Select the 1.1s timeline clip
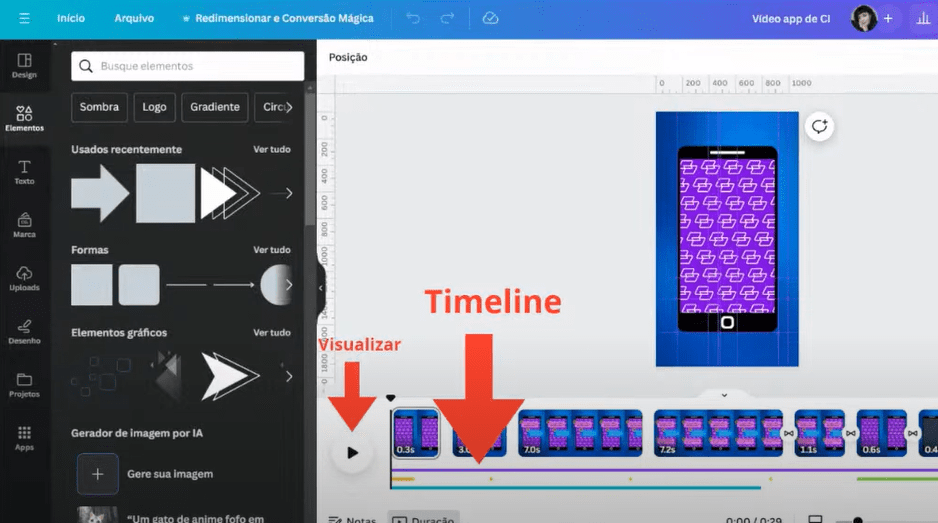 [x=819, y=433]
